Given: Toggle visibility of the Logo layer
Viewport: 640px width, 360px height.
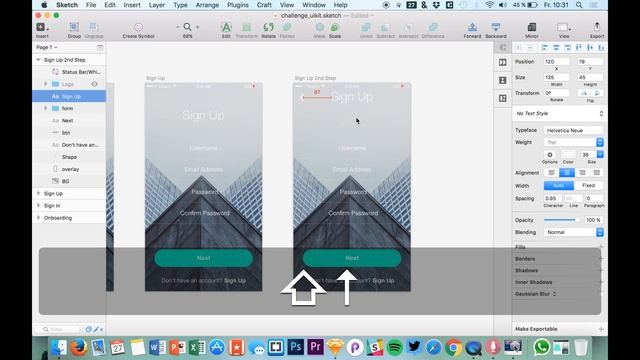Looking at the screenshot, I should coord(94,84).
